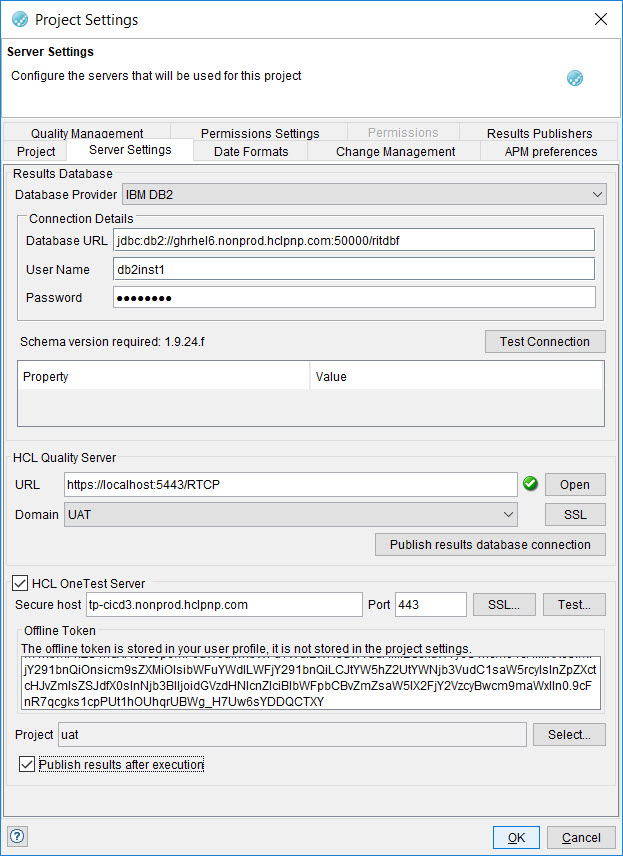This screenshot has height=856, width=623.
Task: Click the HCL Quality Server URL field
Action: click(290, 484)
